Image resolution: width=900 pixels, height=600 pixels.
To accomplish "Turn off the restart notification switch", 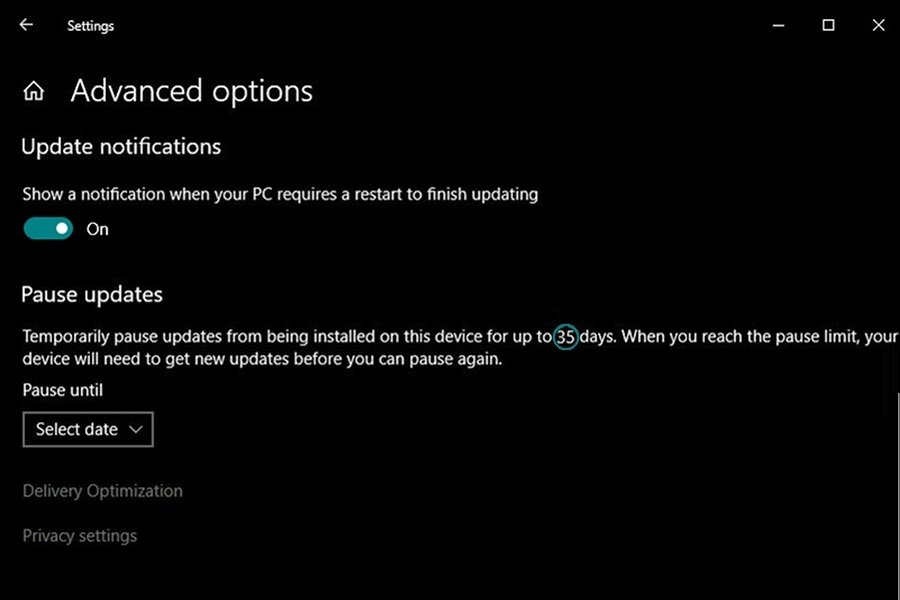I will 49,229.
